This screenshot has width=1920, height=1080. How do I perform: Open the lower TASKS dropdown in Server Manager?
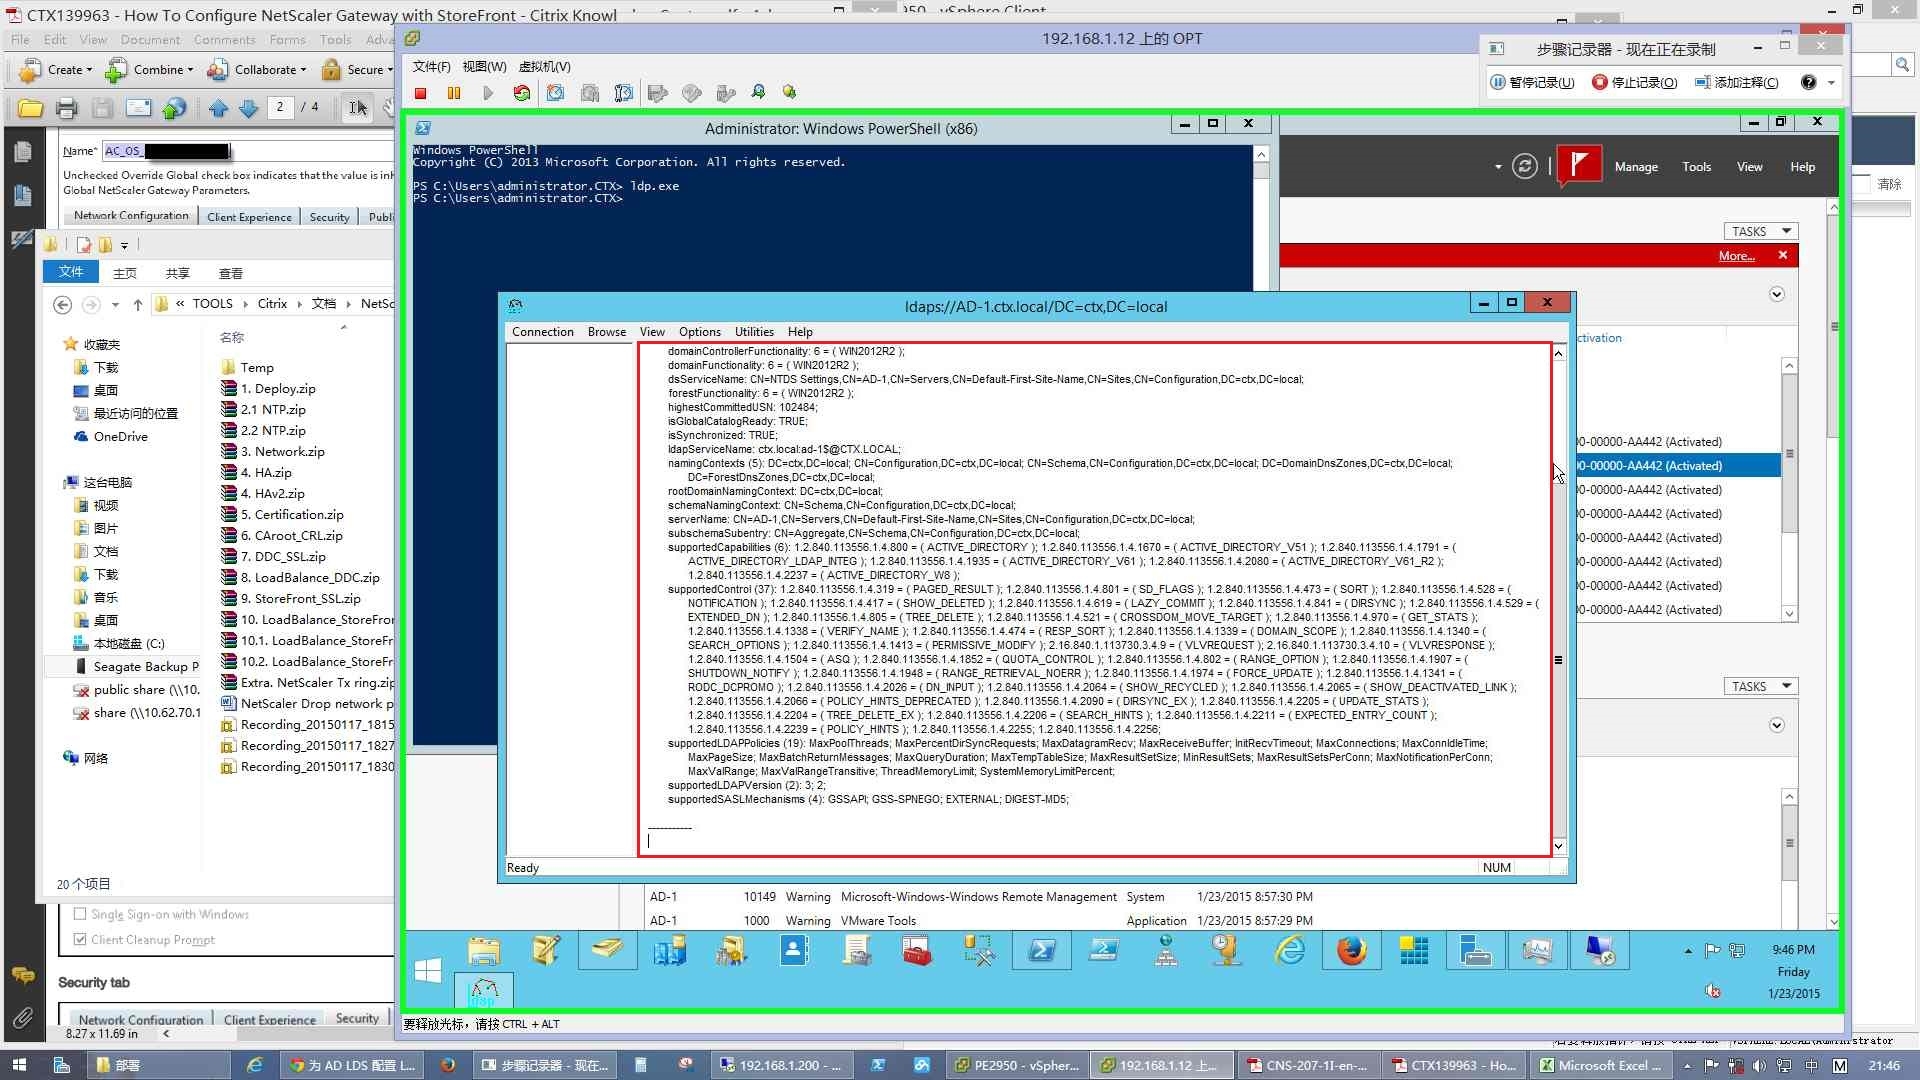1761,686
